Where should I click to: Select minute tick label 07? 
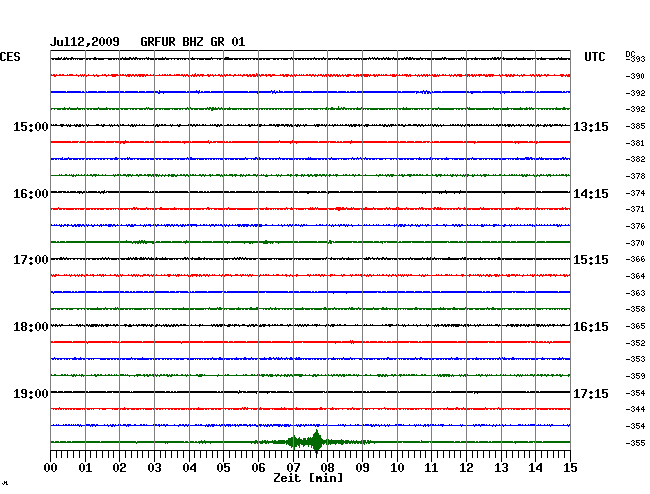[293, 467]
